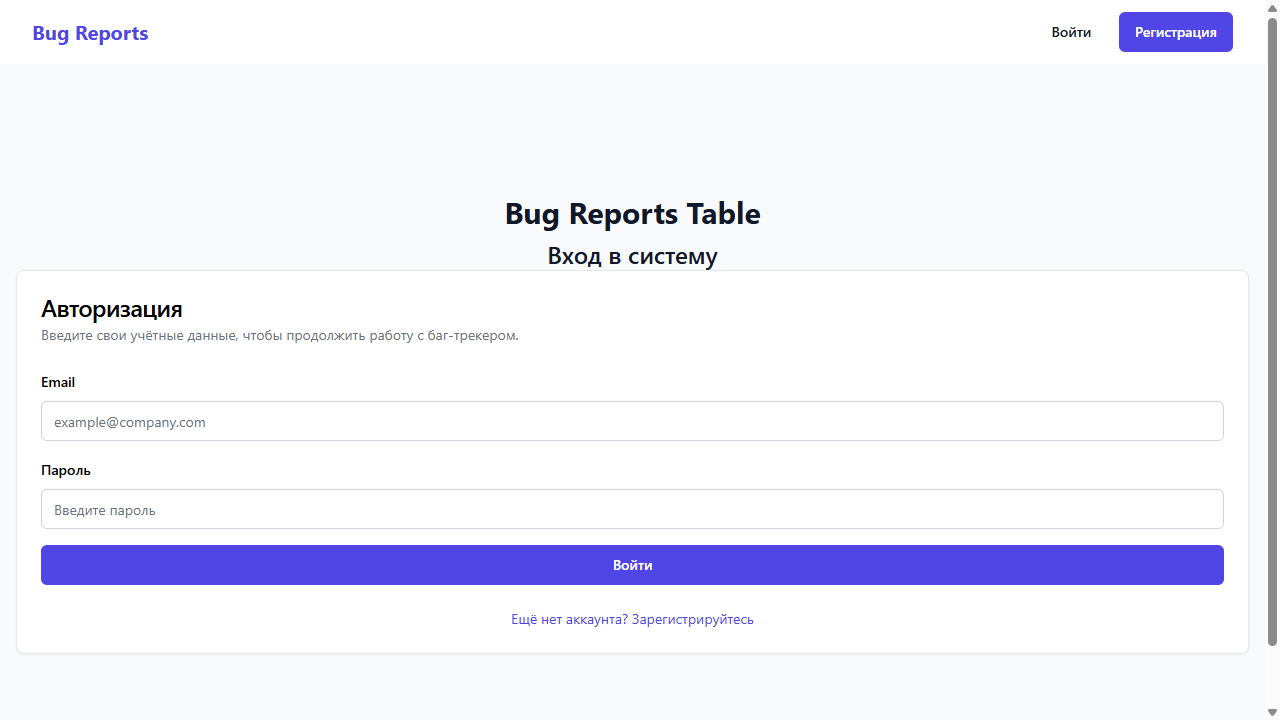This screenshot has width=1280, height=720.
Task: Focus the Email input field
Action: 632,421
